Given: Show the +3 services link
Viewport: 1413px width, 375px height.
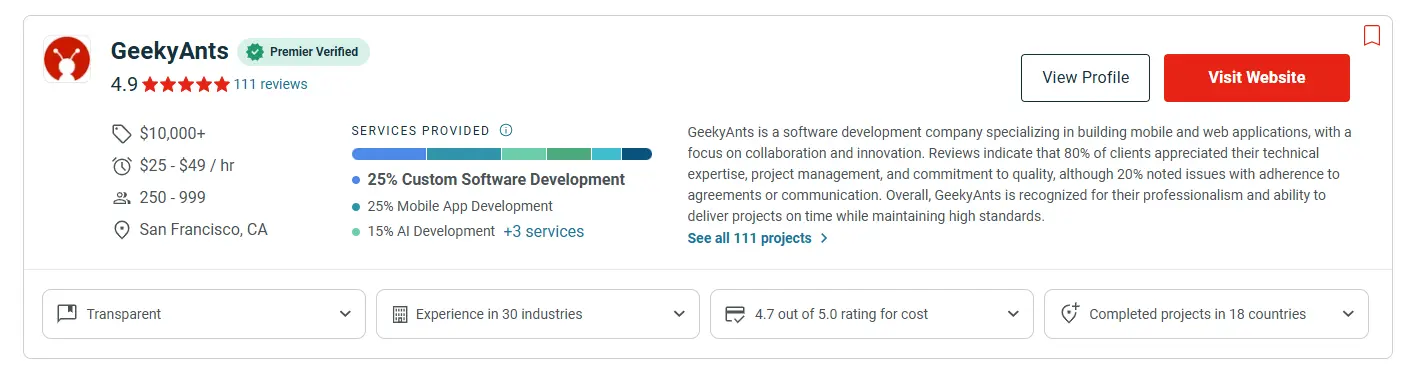Looking at the screenshot, I should [543, 231].
